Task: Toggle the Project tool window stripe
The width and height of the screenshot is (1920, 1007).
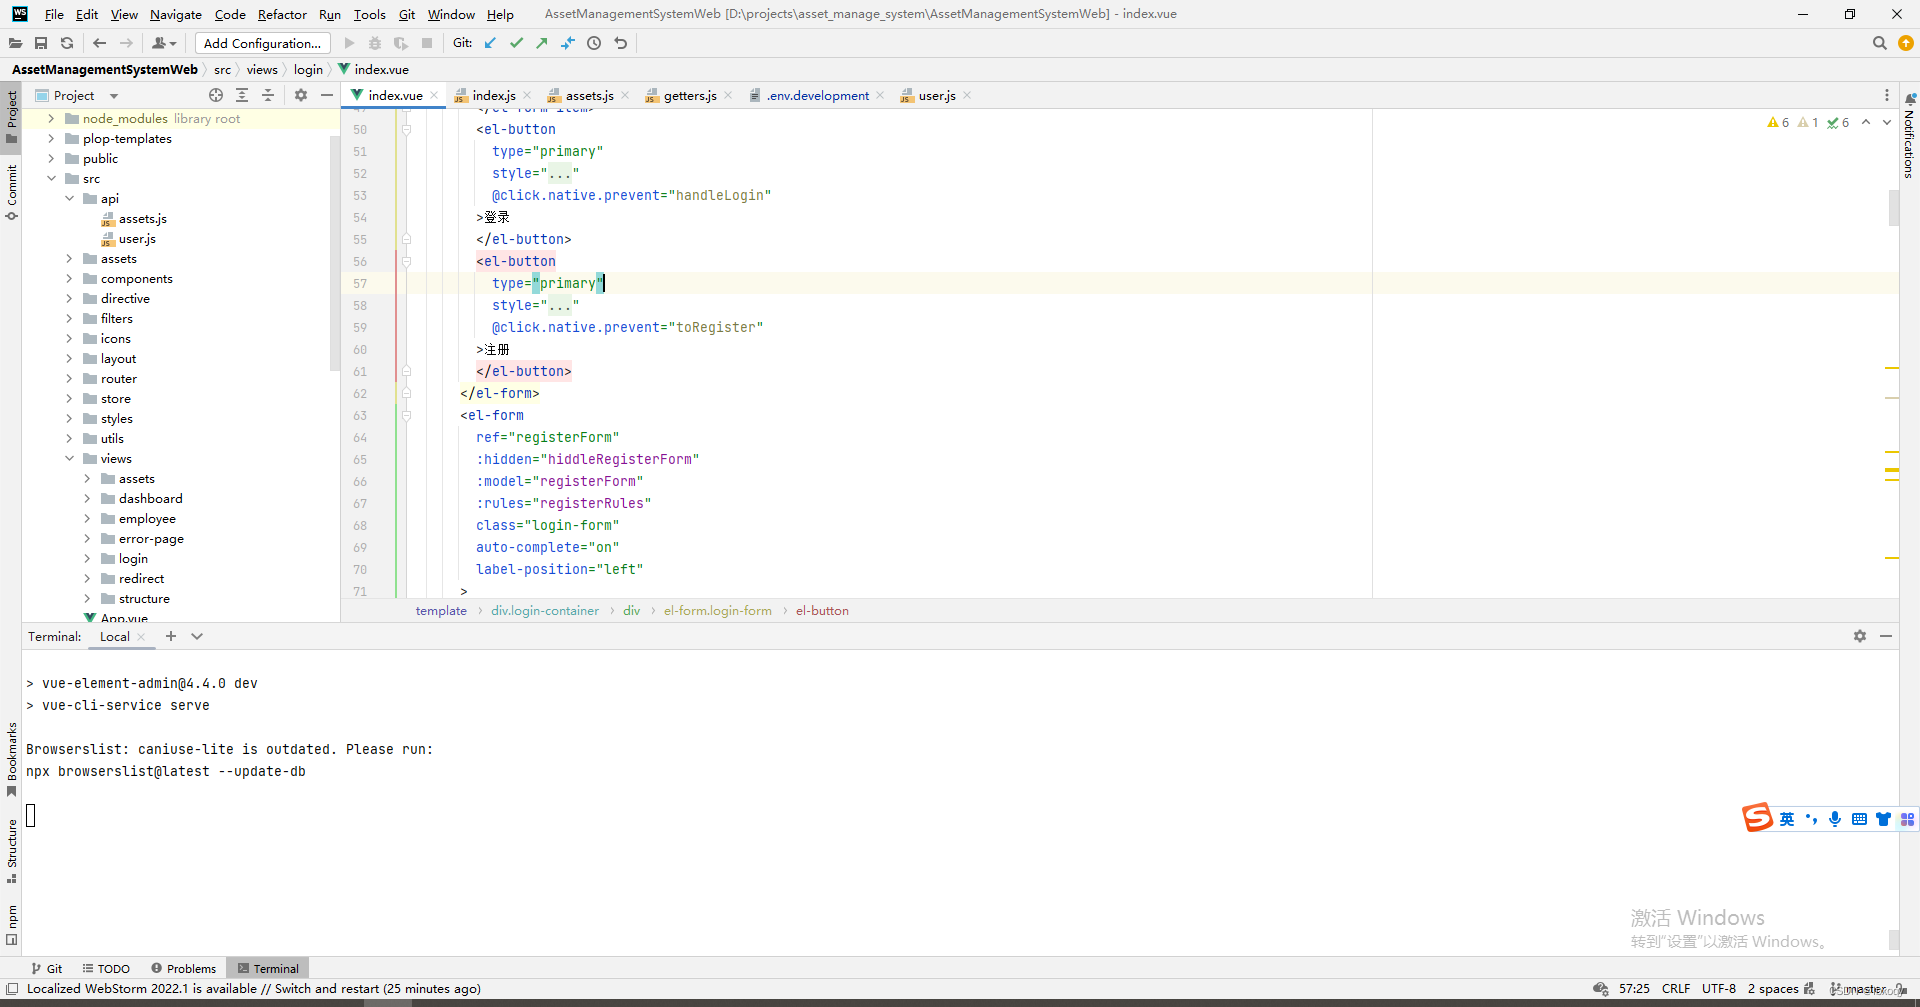Action: (x=11, y=116)
